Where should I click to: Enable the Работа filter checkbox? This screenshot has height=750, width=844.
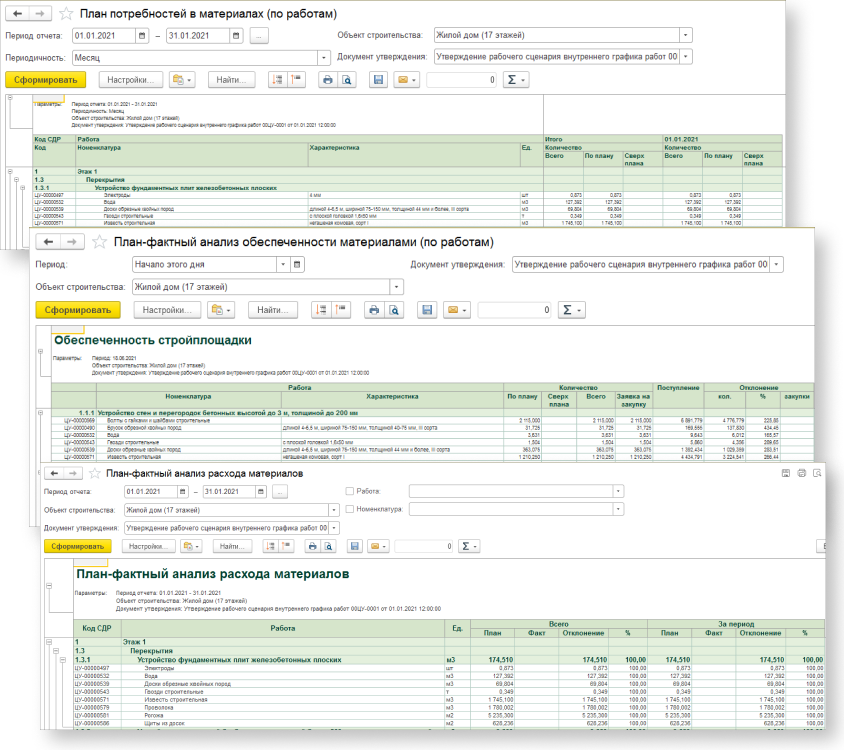click(349, 492)
